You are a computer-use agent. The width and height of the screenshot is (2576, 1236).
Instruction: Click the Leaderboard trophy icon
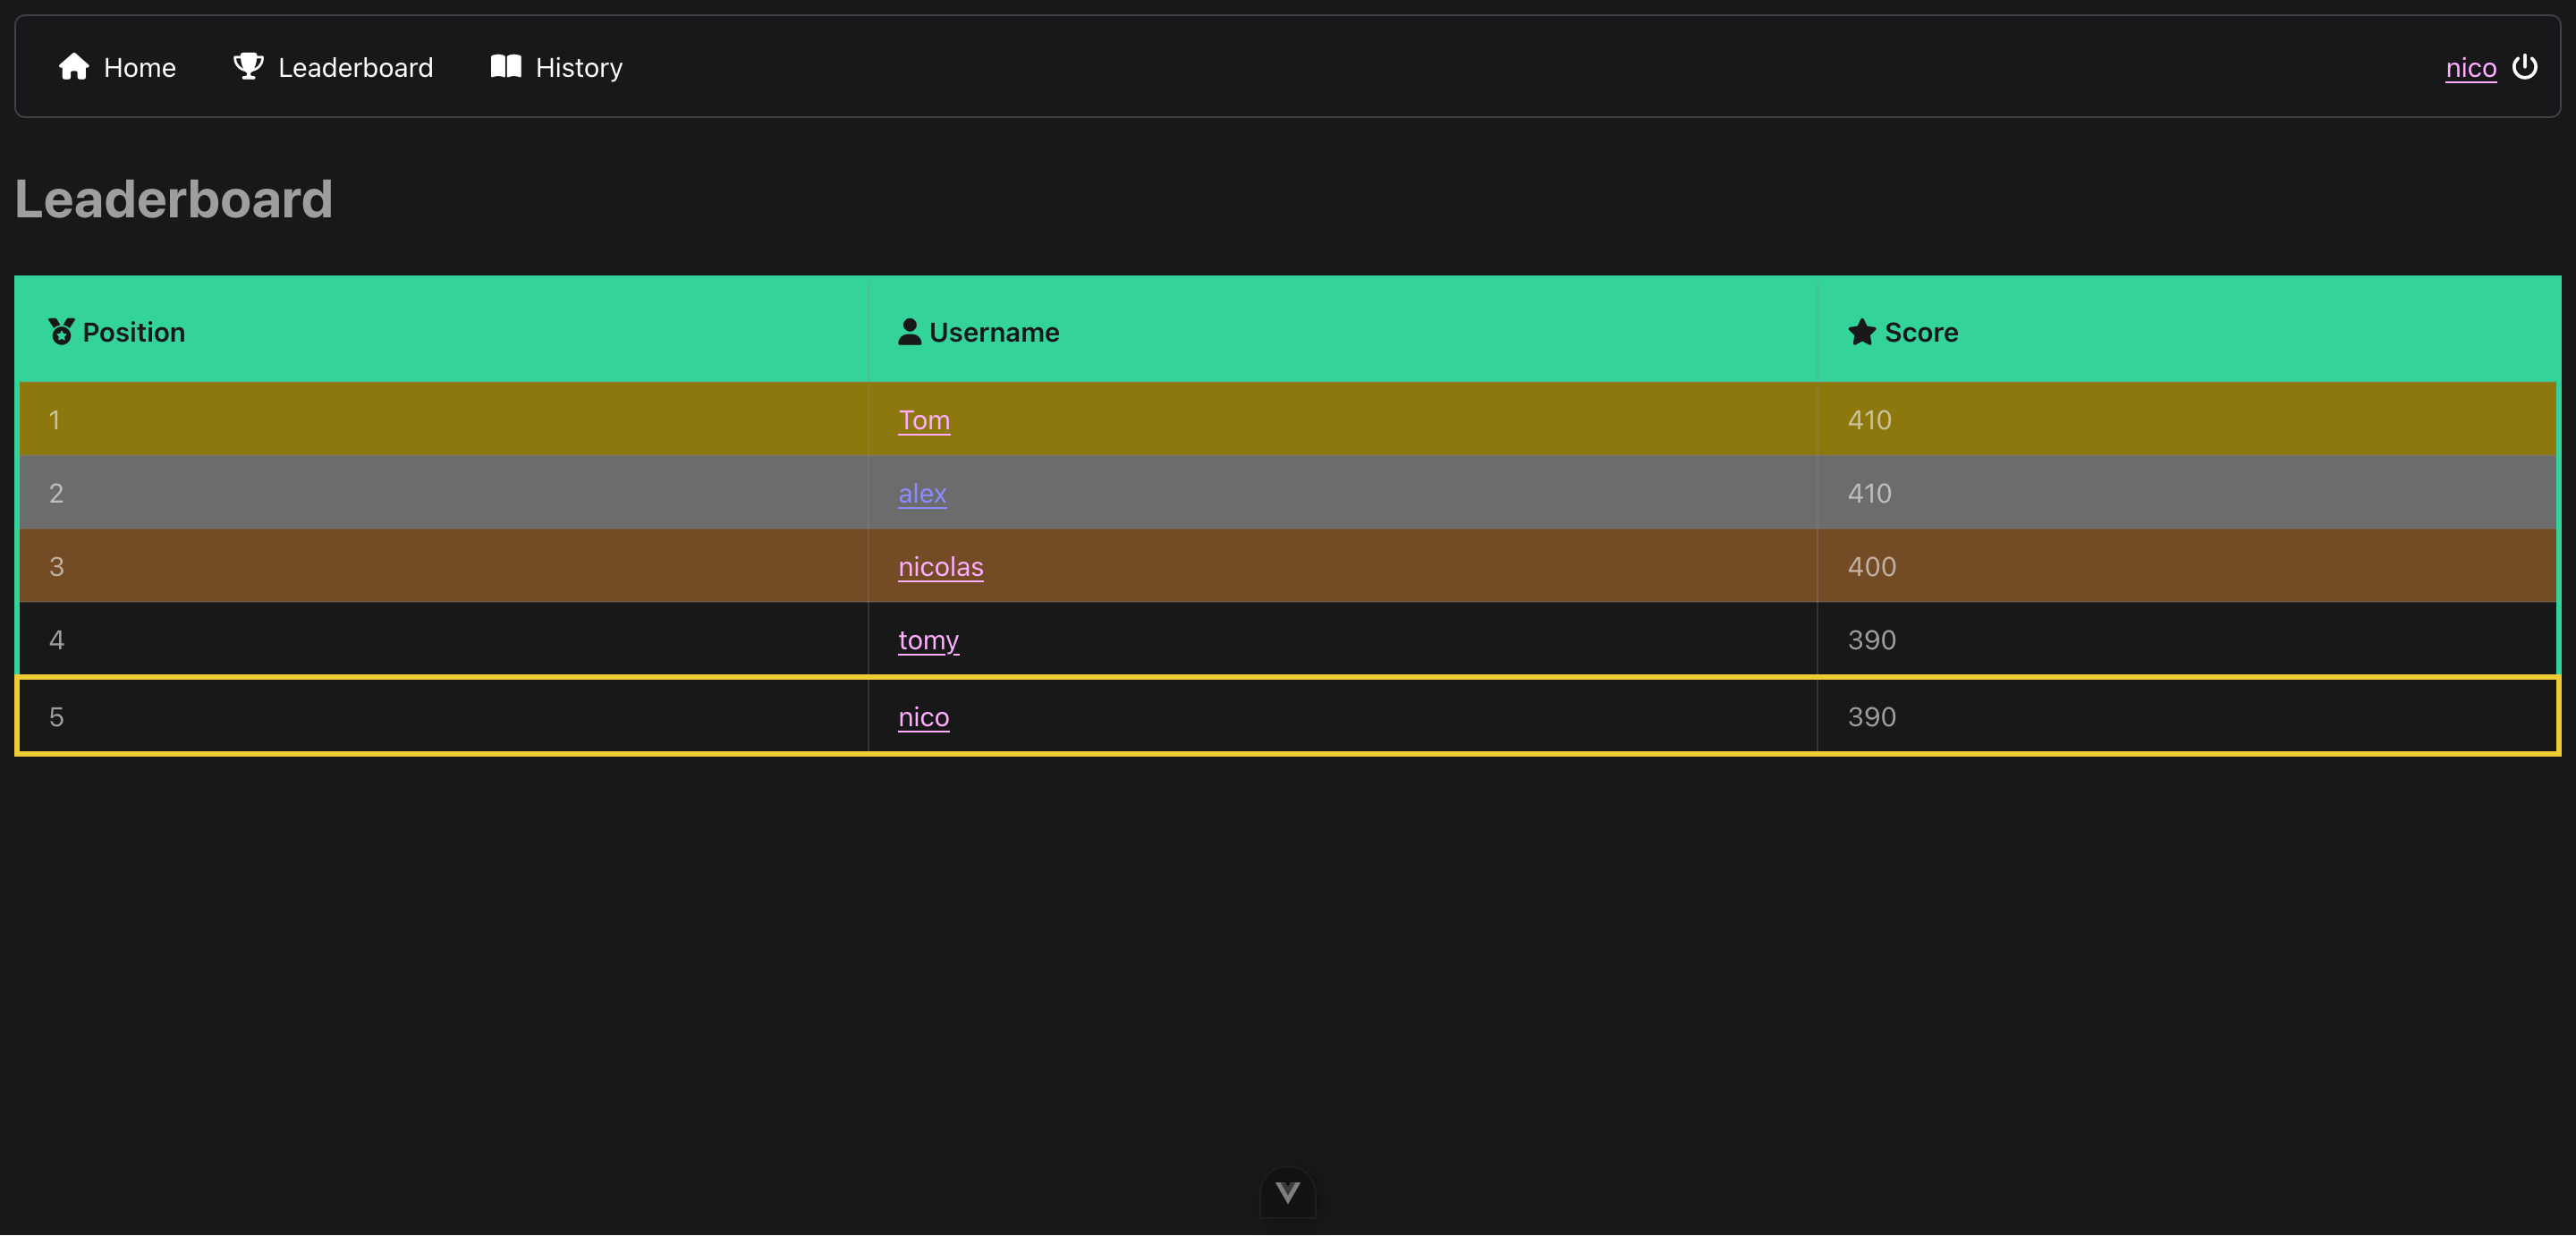pos(248,66)
